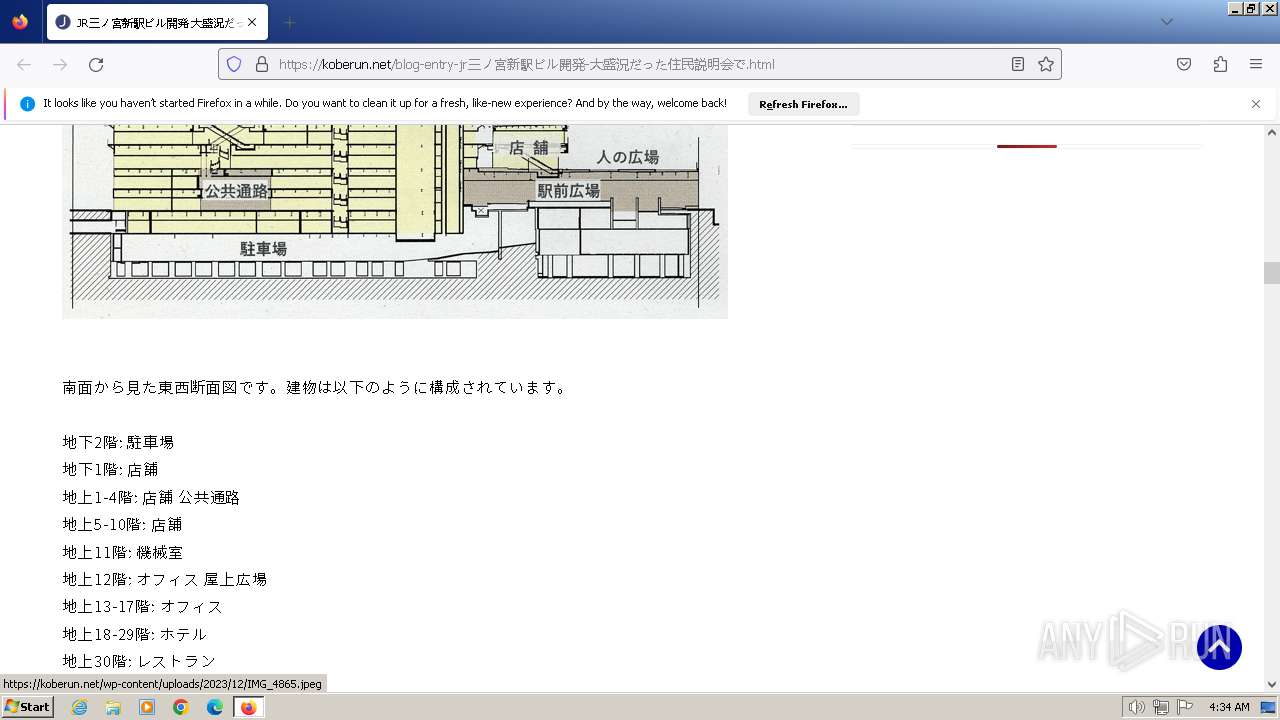
Task: Dismiss the Firefox refresh notification bar
Action: [x=1256, y=104]
